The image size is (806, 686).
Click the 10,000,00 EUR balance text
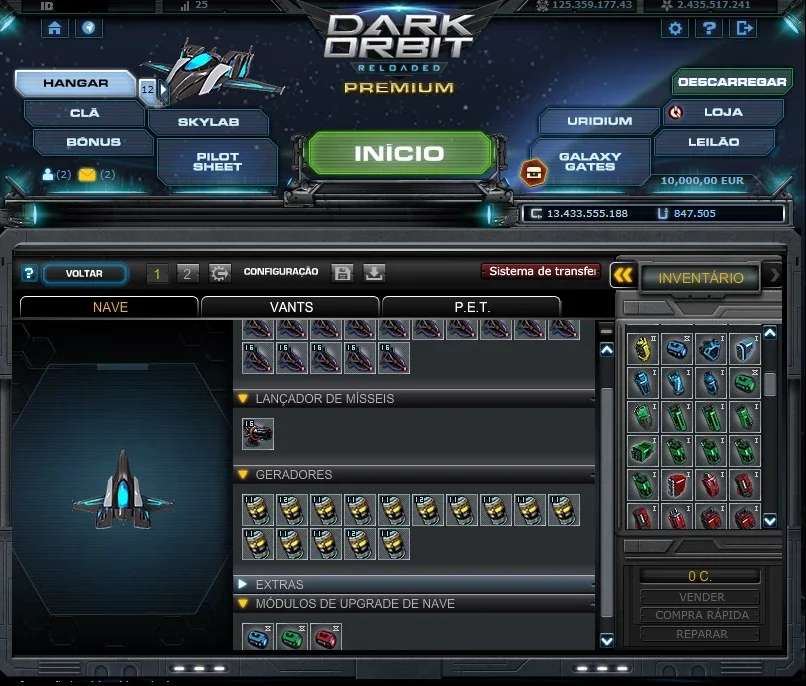pos(702,180)
